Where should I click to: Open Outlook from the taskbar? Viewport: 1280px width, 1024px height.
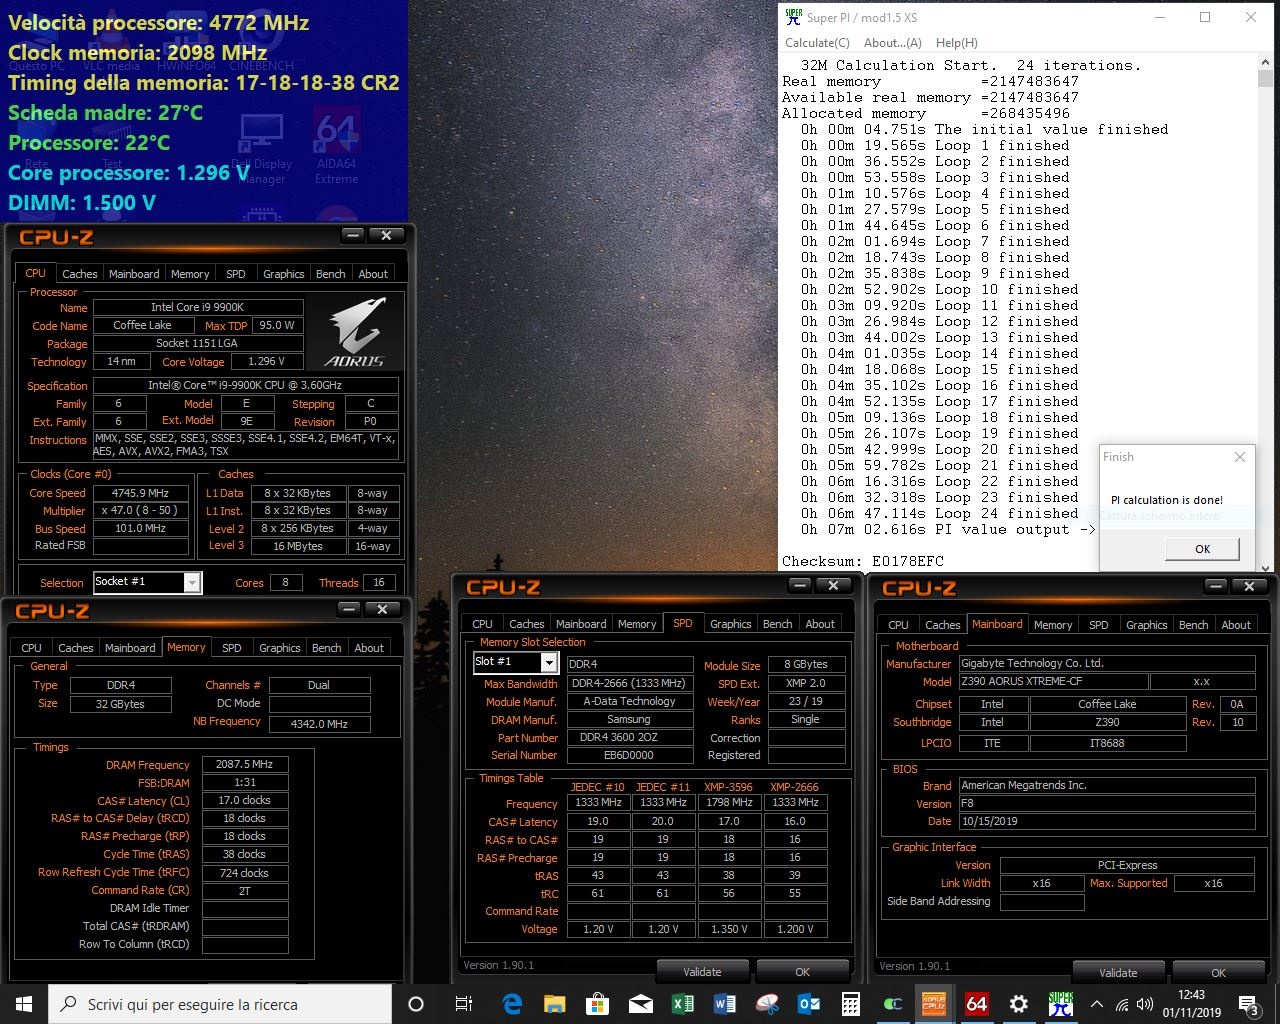tap(809, 1004)
